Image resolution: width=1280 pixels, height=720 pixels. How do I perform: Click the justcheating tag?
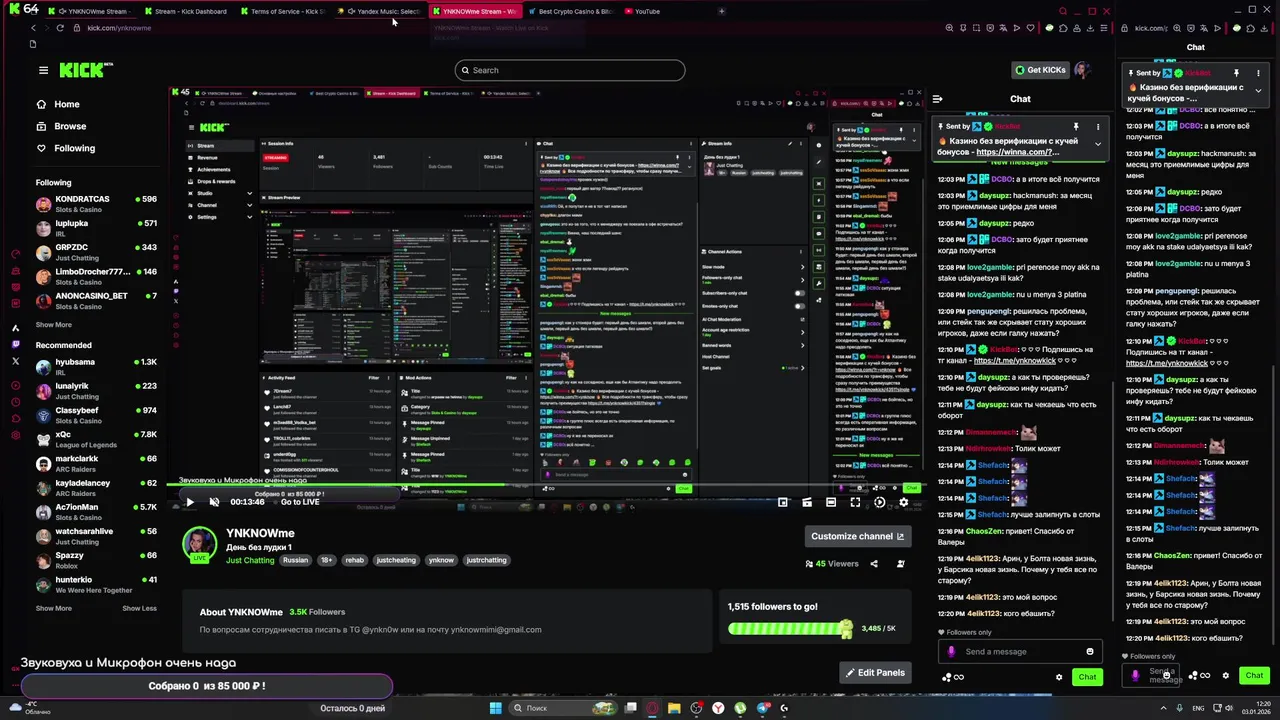tap(396, 560)
